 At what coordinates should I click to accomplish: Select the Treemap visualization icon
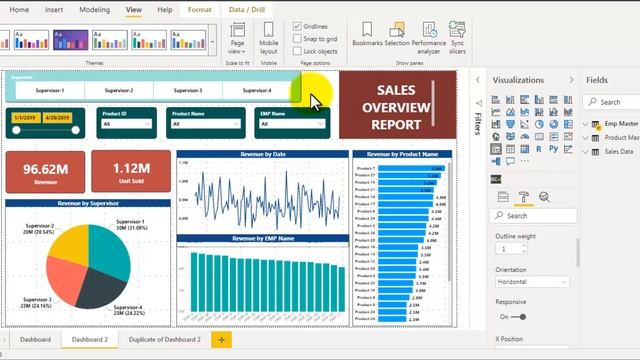[x=568, y=124]
